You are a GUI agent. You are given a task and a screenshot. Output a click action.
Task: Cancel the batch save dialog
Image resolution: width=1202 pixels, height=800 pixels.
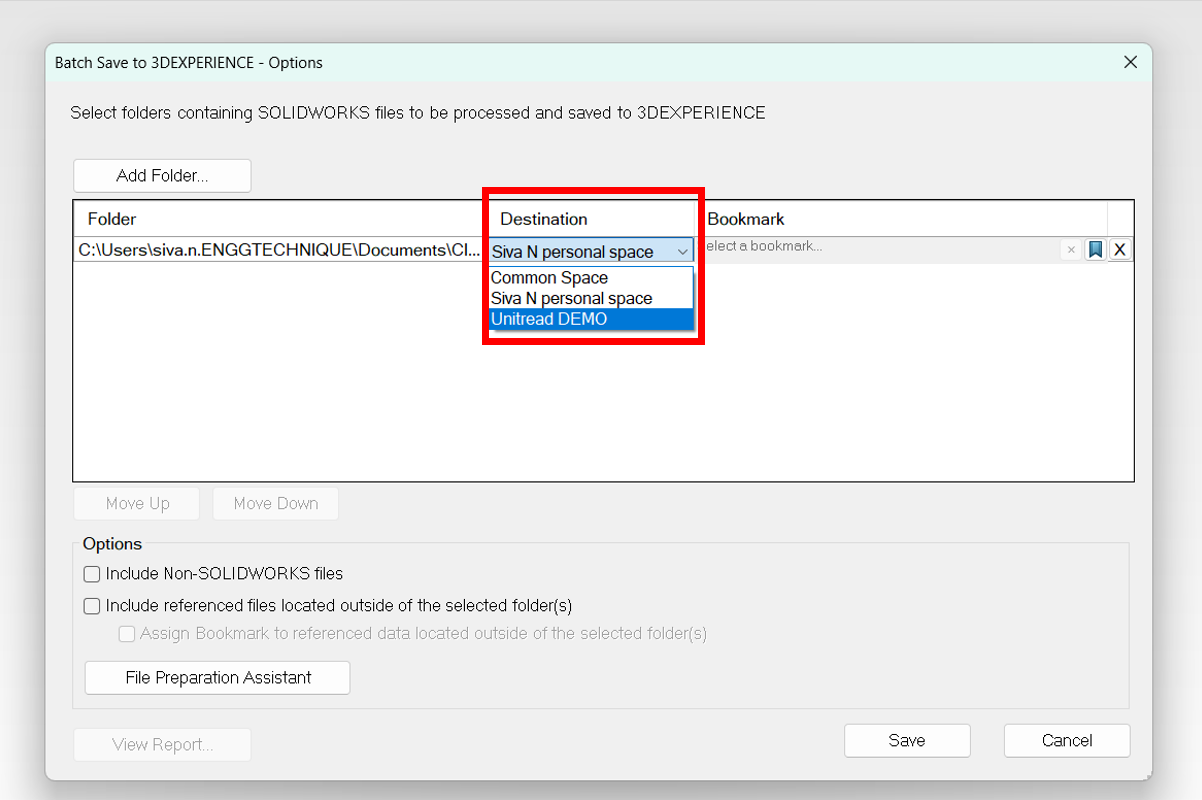point(1067,741)
